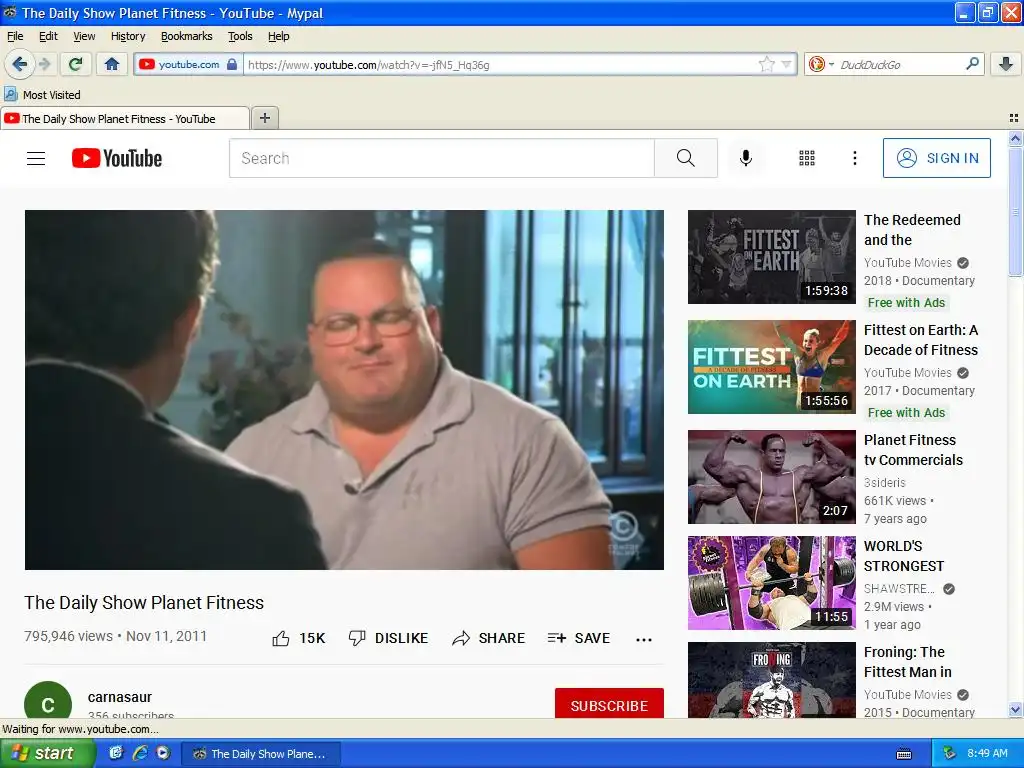The image size is (1024, 768).
Task: Click the Show Desktop quick launch icon
Action: (116, 753)
